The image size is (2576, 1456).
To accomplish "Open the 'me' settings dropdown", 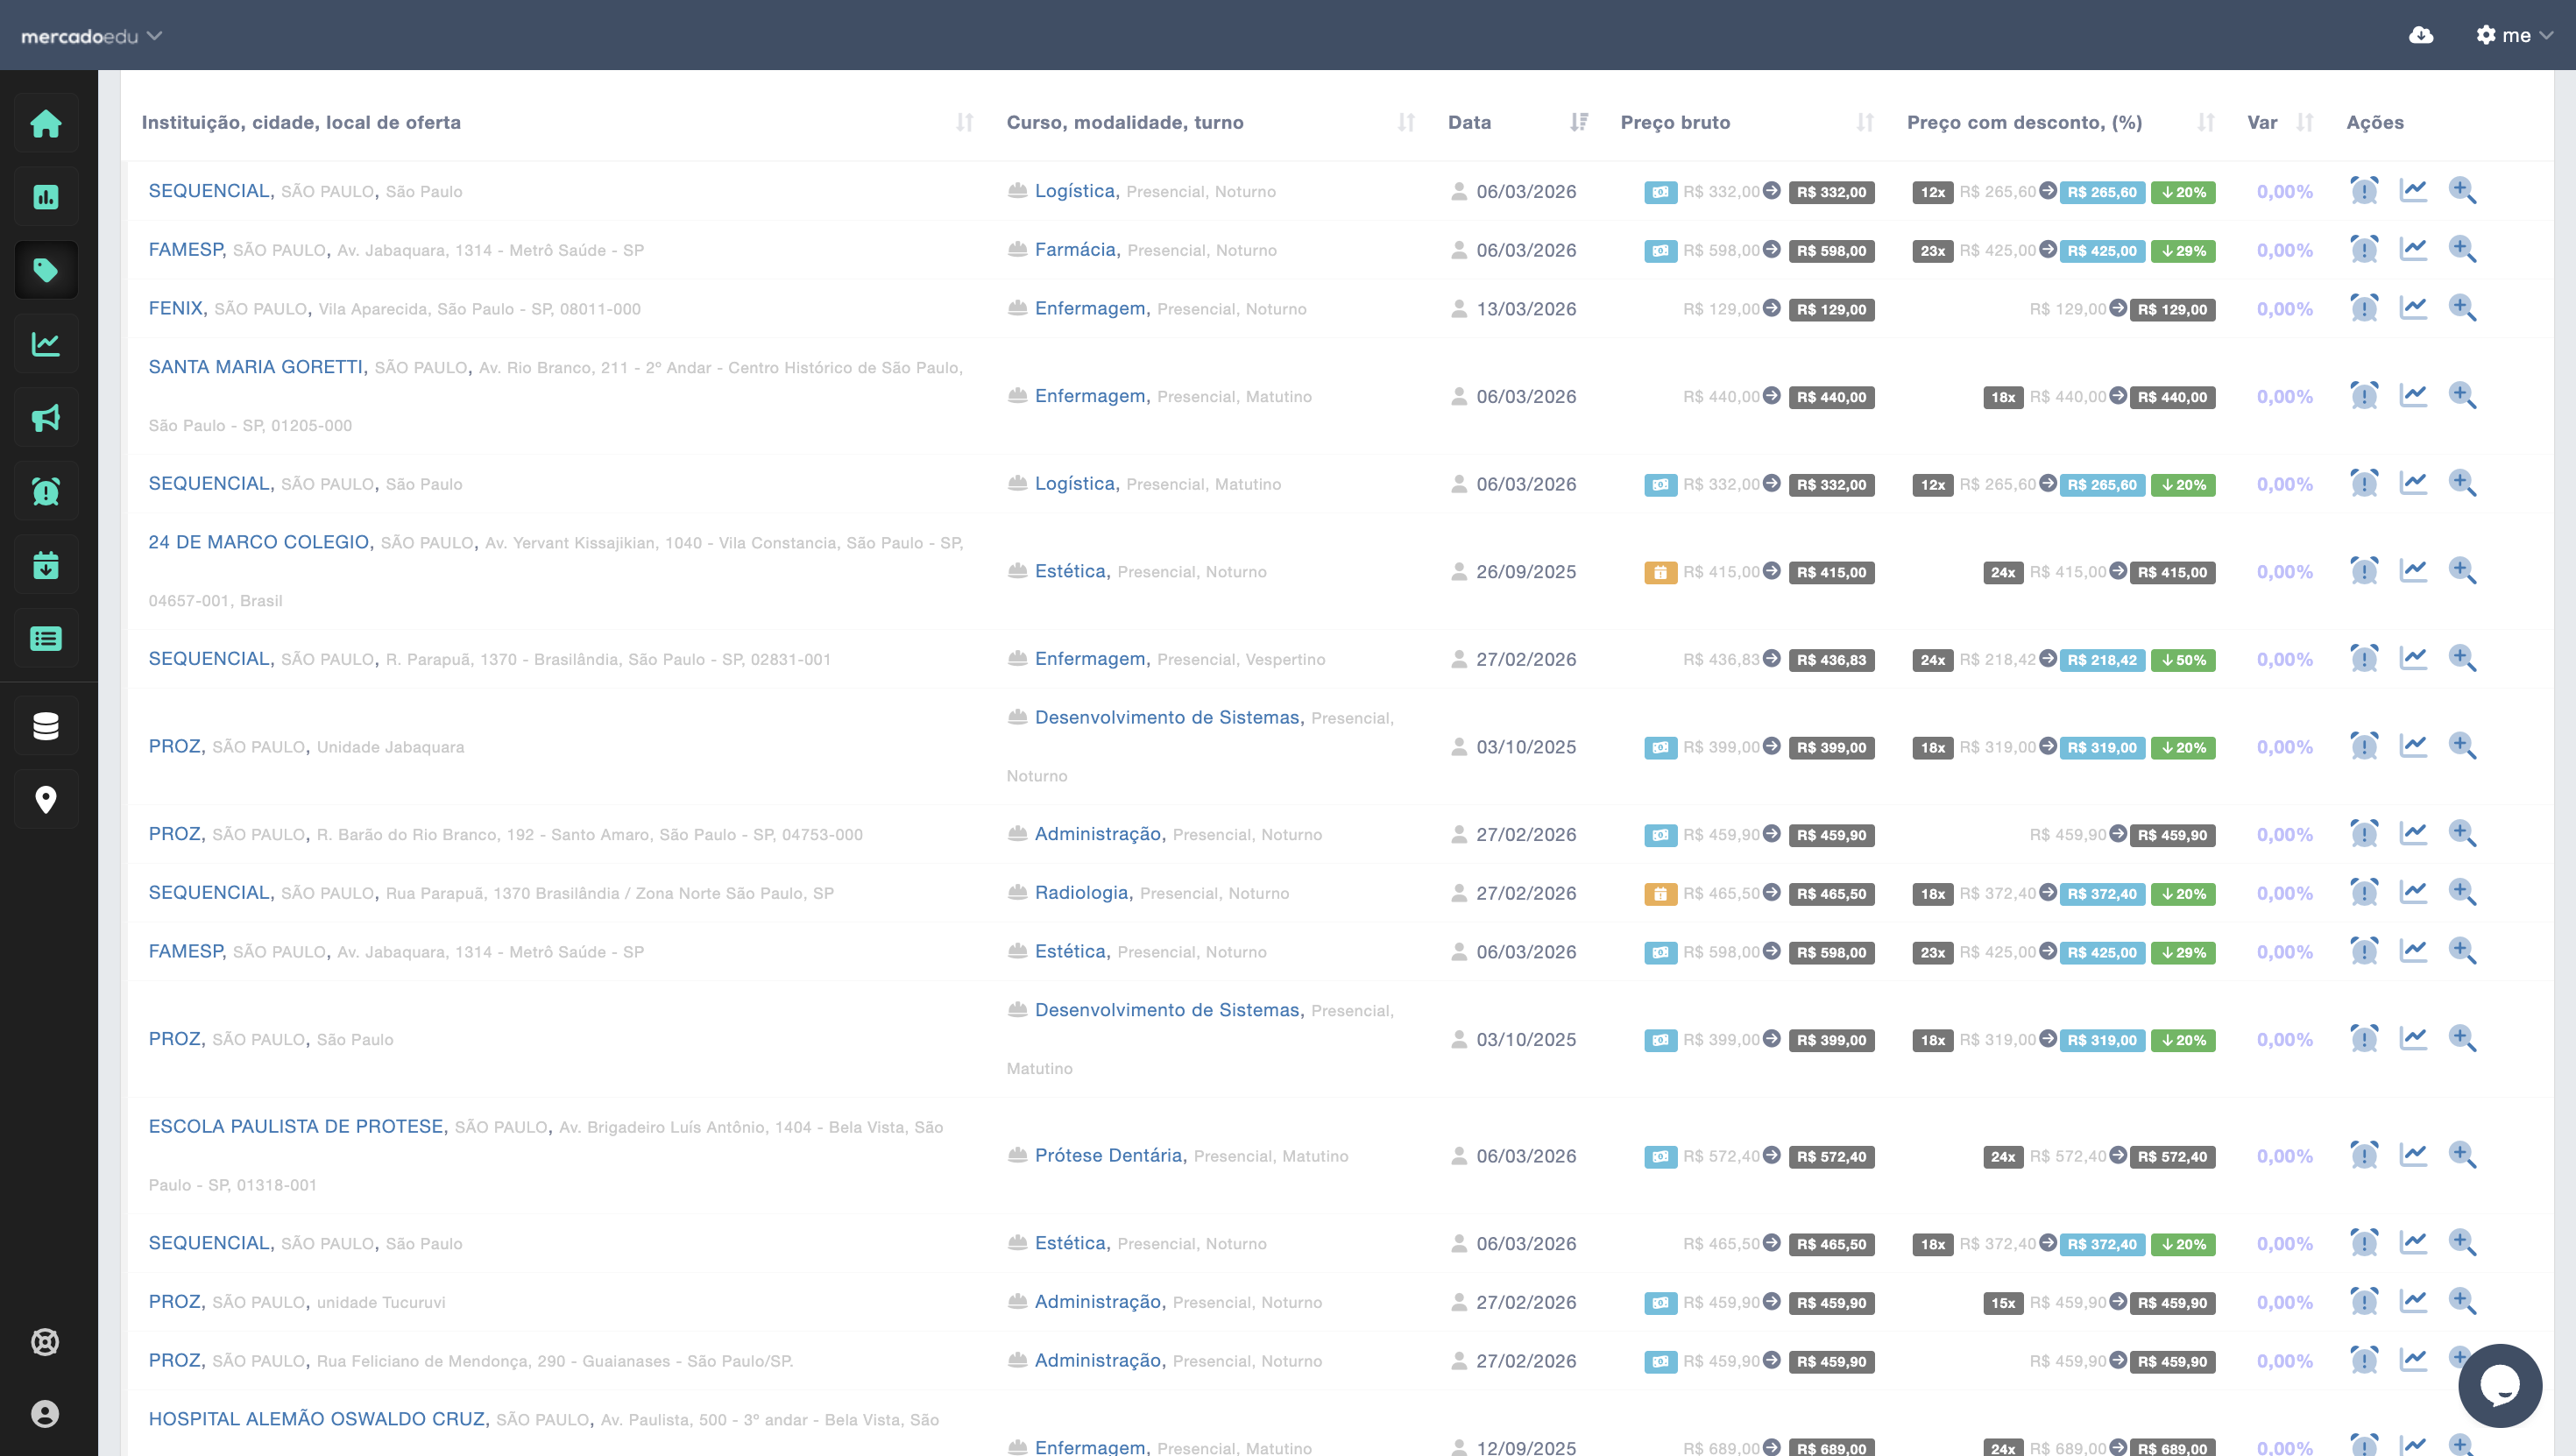I will coord(2514,35).
